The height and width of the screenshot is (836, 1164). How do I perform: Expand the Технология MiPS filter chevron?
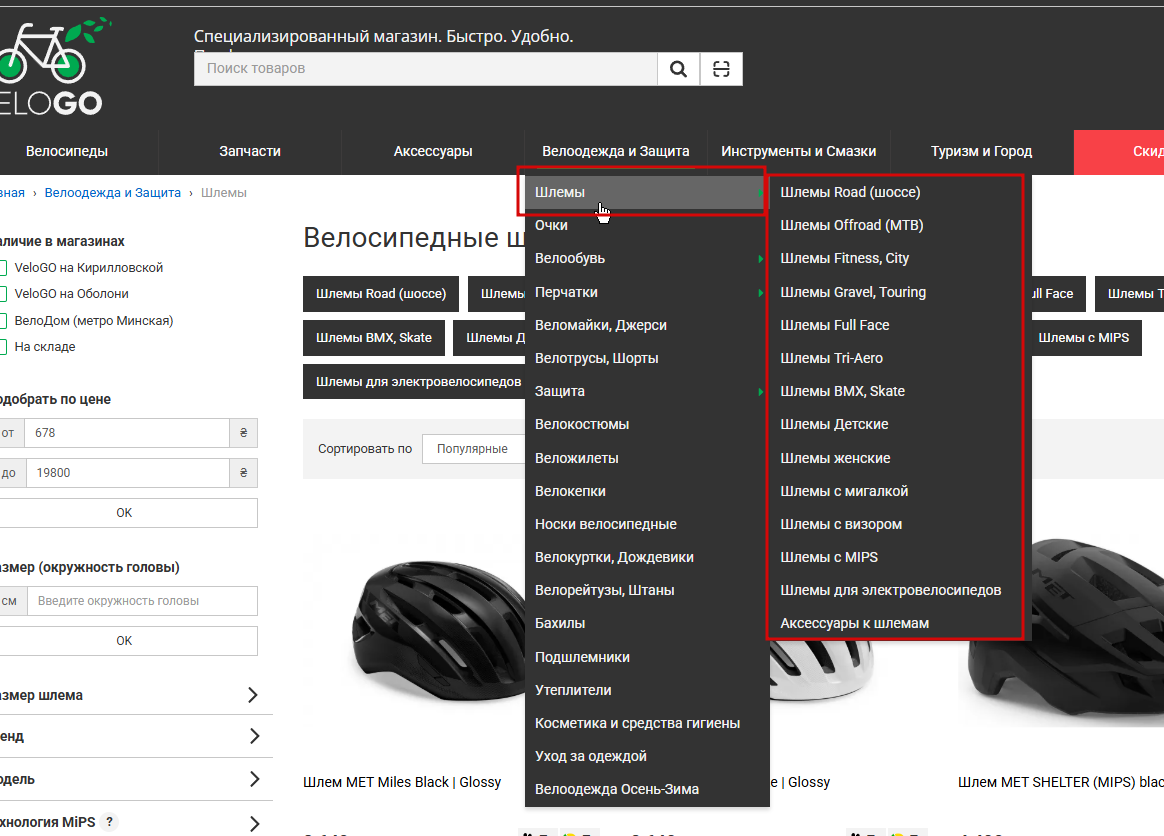tap(254, 823)
